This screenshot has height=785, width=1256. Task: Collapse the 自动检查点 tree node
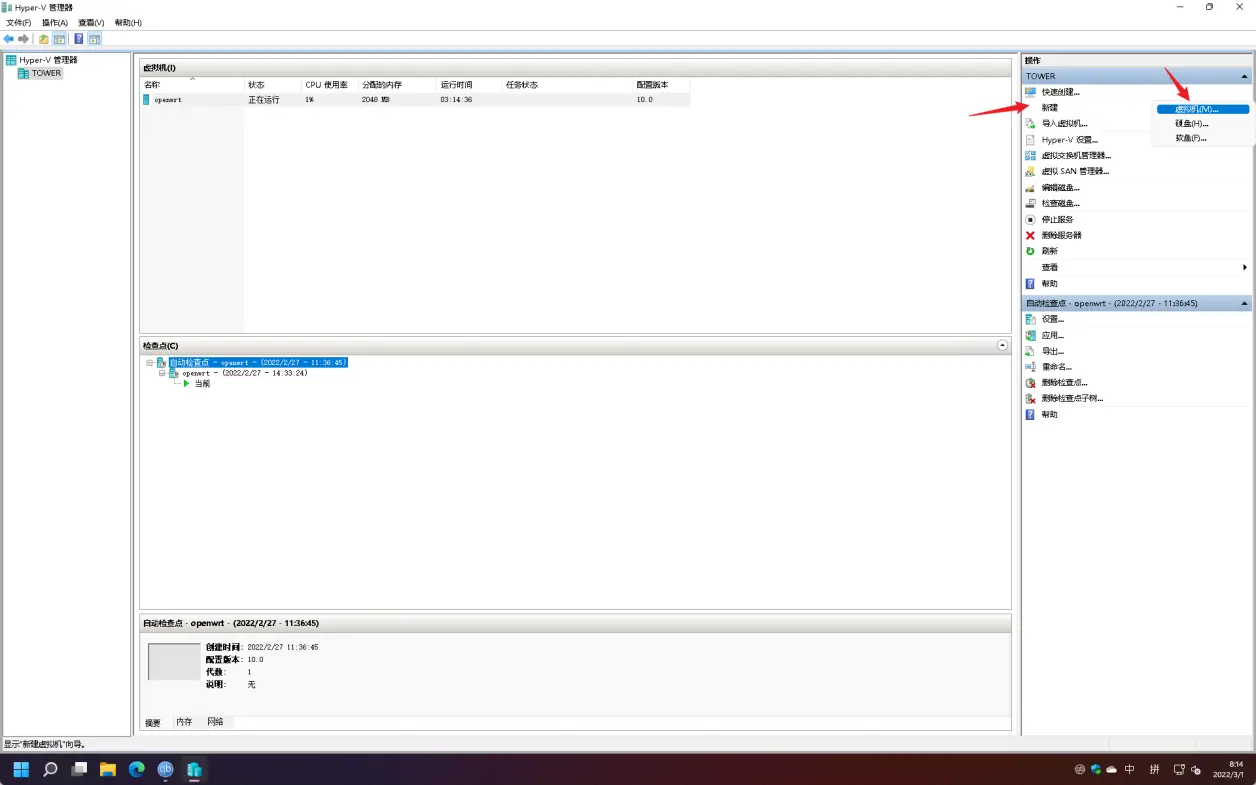click(149, 362)
